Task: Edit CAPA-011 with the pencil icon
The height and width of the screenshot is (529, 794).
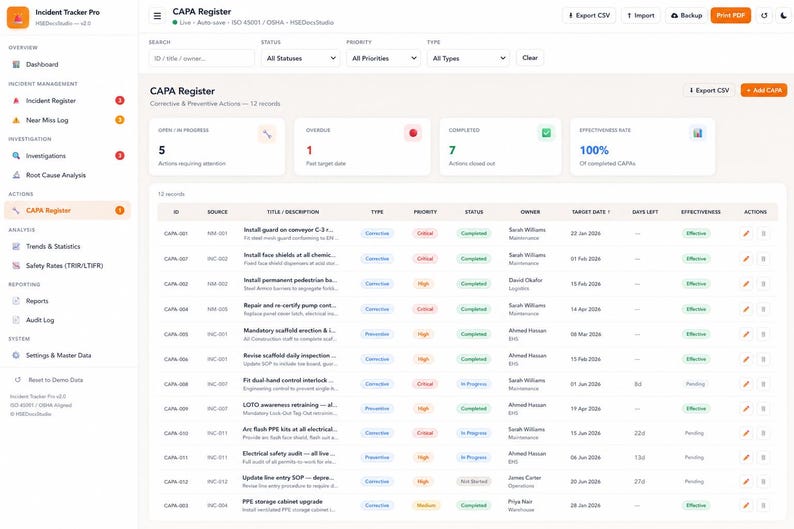Action: tap(746, 458)
